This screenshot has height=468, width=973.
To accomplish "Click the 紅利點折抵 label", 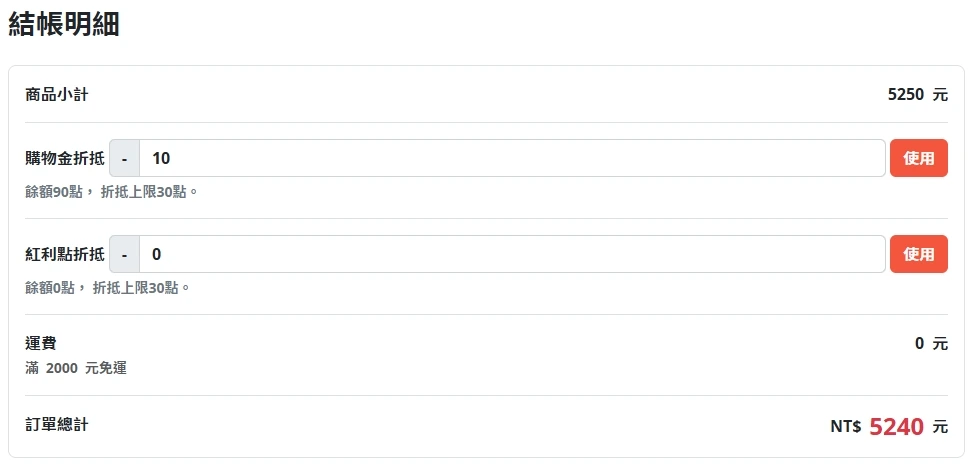I will 64,254.
